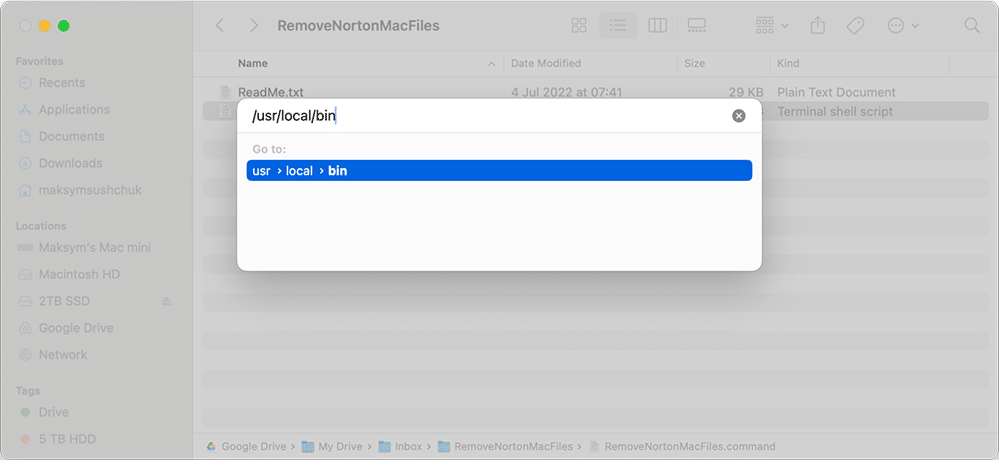Image resolution: width=999 pixels, height=461 pixels.
Task: Open the Group By options dropdown
Action: click(772, 25)
